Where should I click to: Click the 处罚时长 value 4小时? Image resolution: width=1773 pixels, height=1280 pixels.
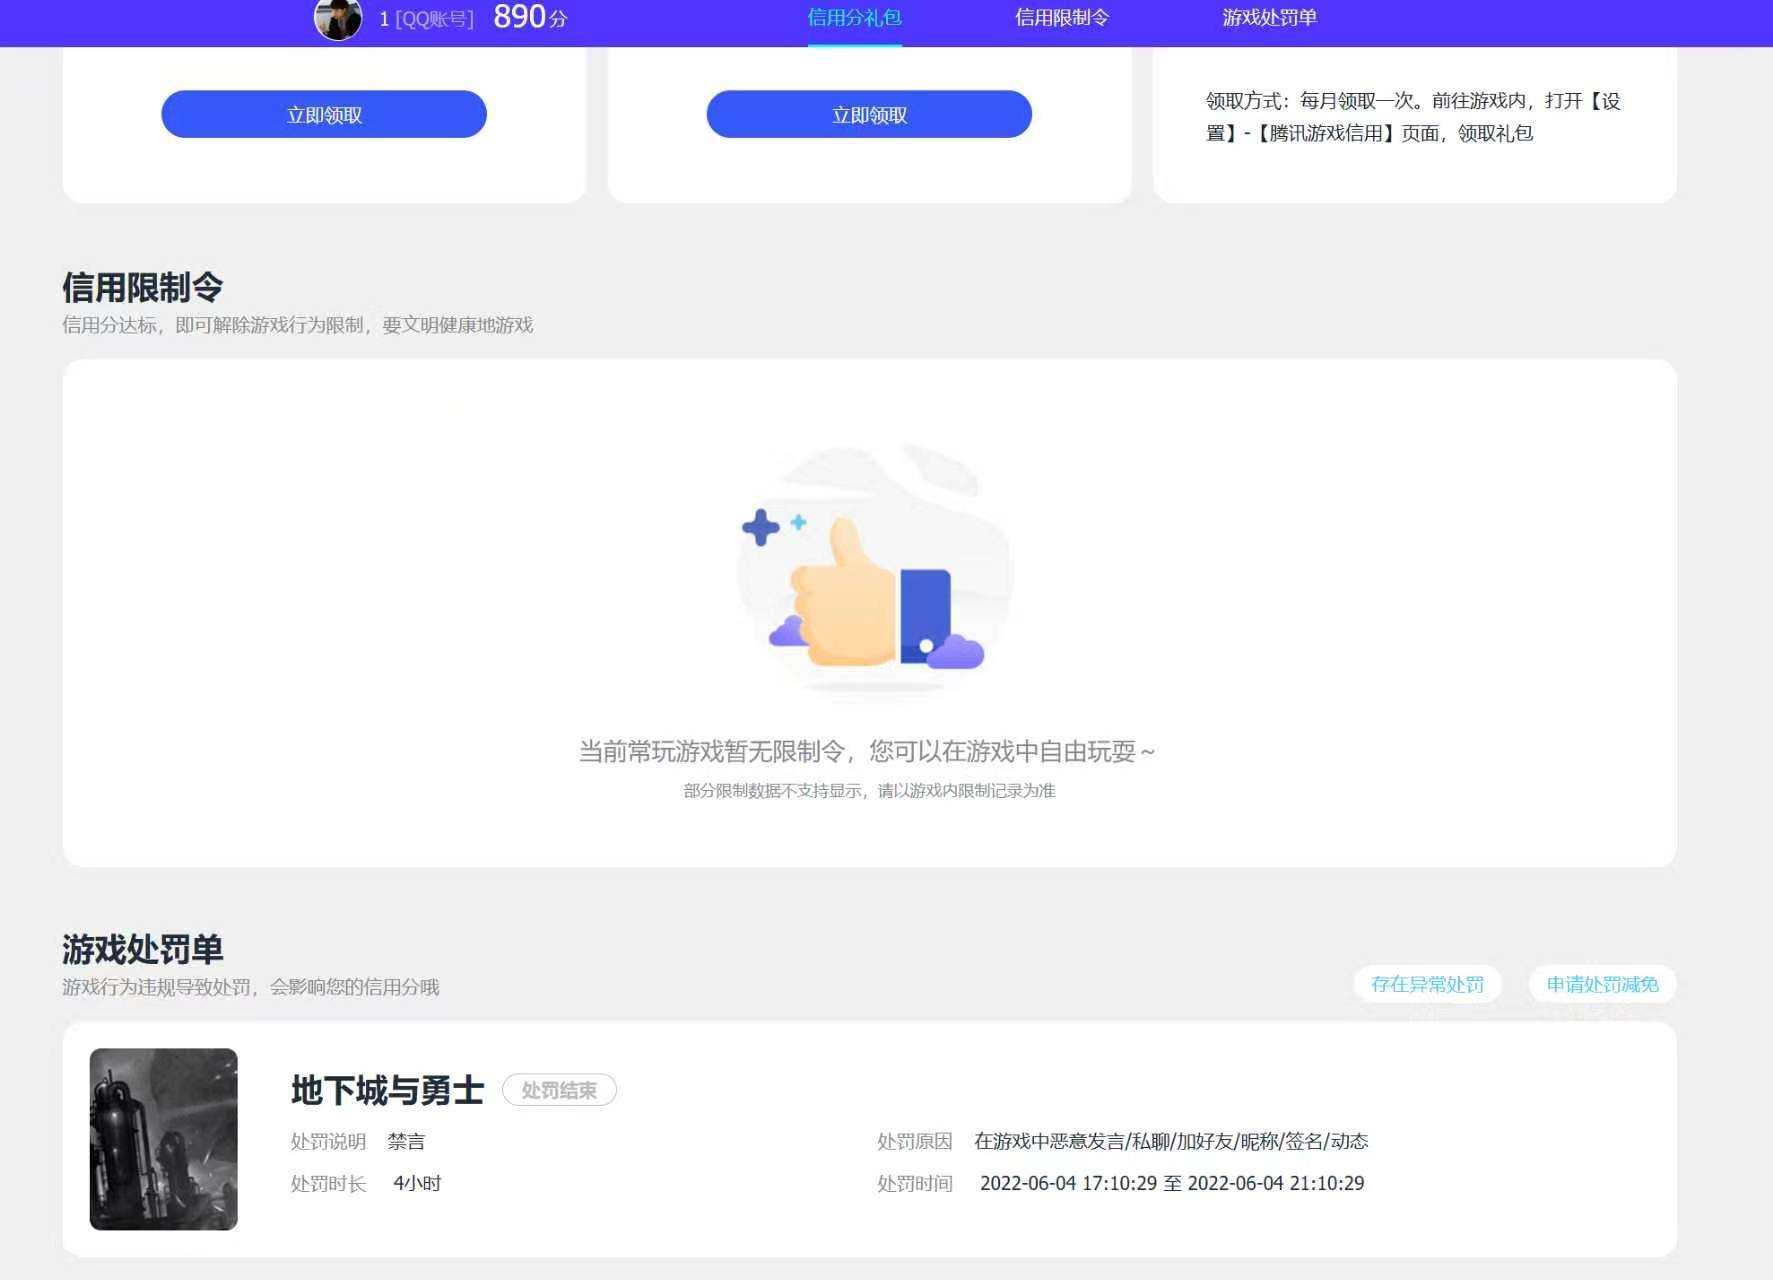pos(417,1183)
